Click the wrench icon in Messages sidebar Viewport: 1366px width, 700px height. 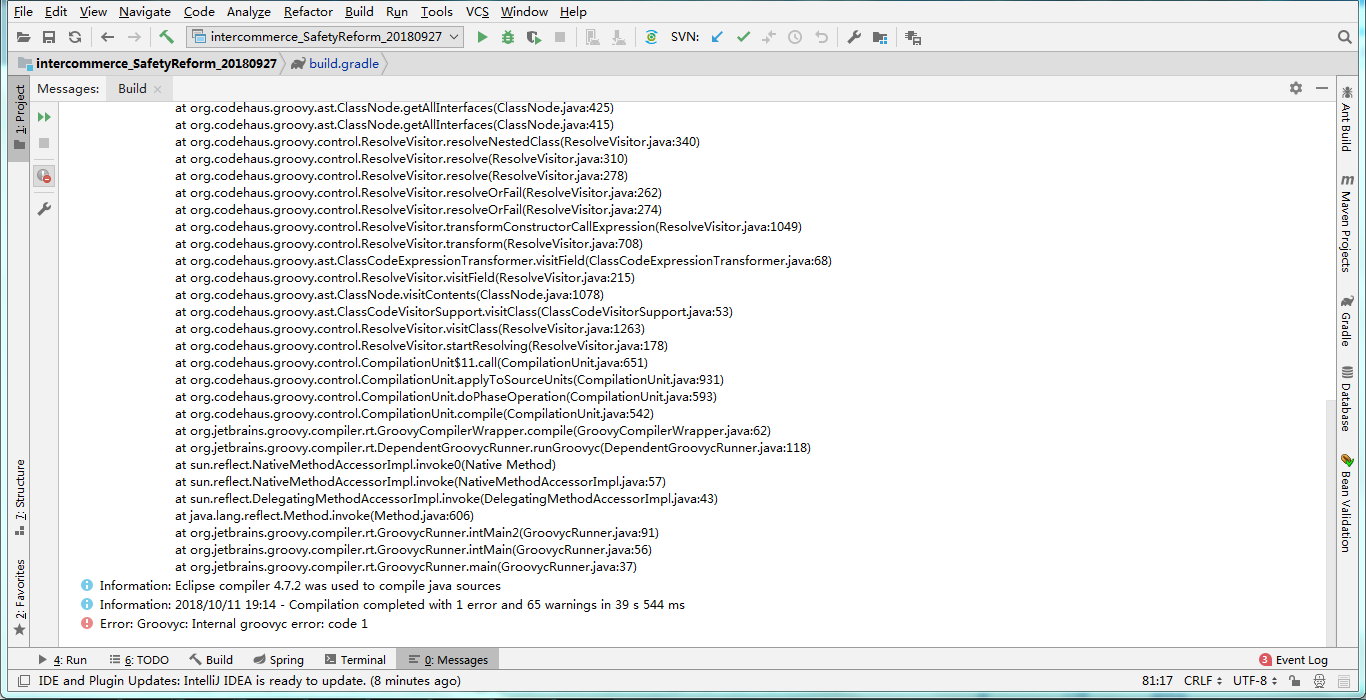tap(44, 209)
